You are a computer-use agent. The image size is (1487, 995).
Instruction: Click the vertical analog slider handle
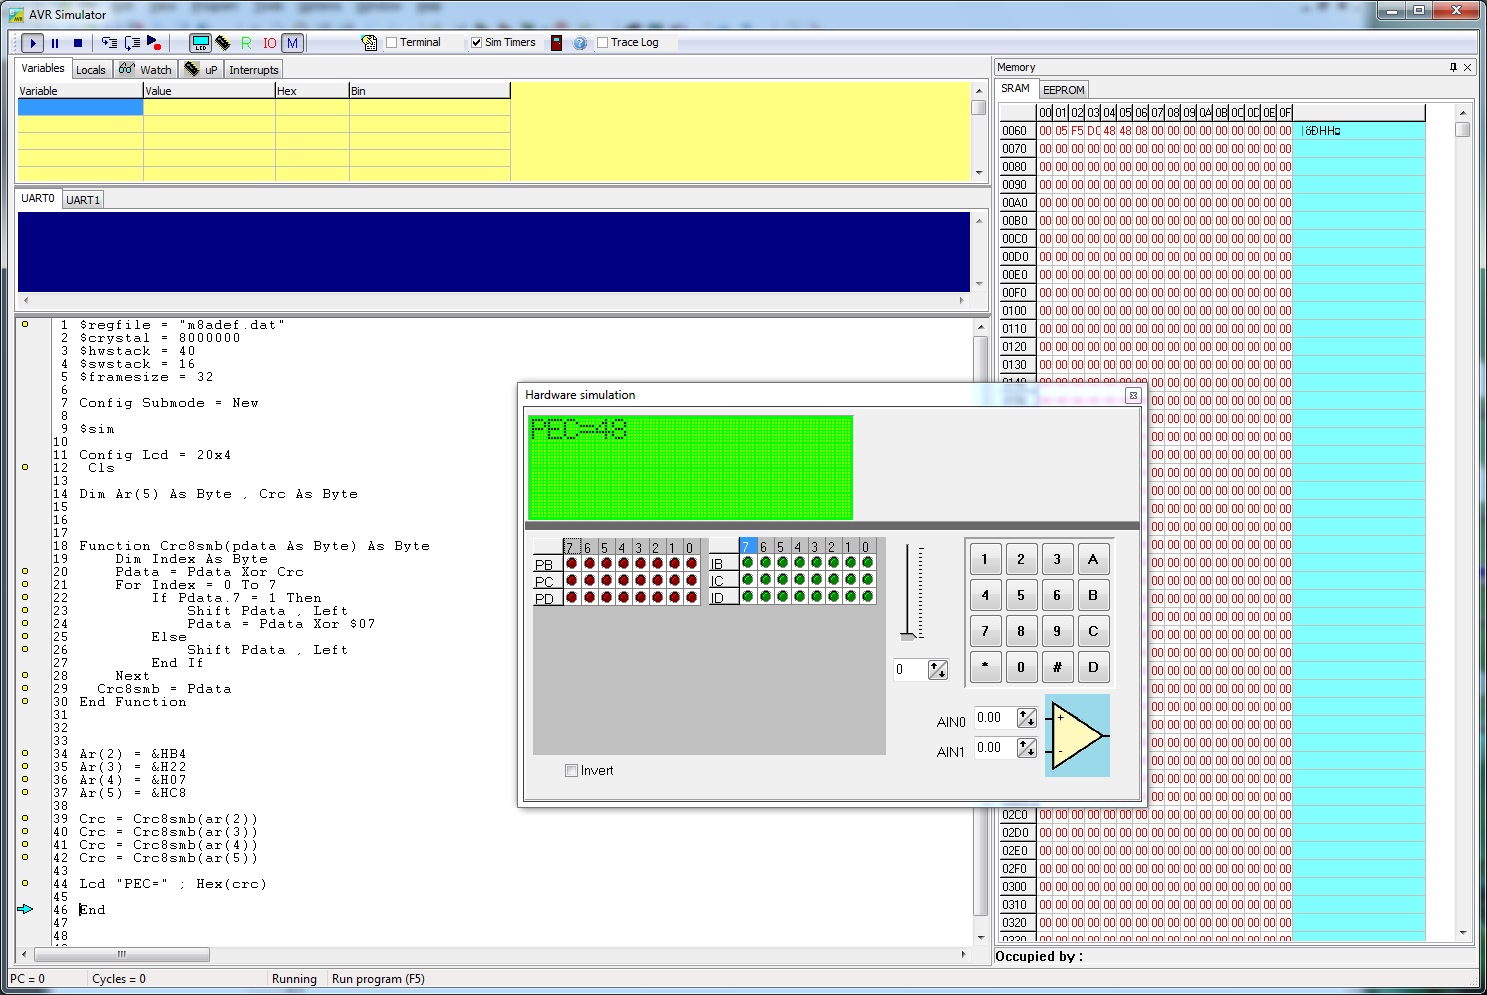pos(908,635)
